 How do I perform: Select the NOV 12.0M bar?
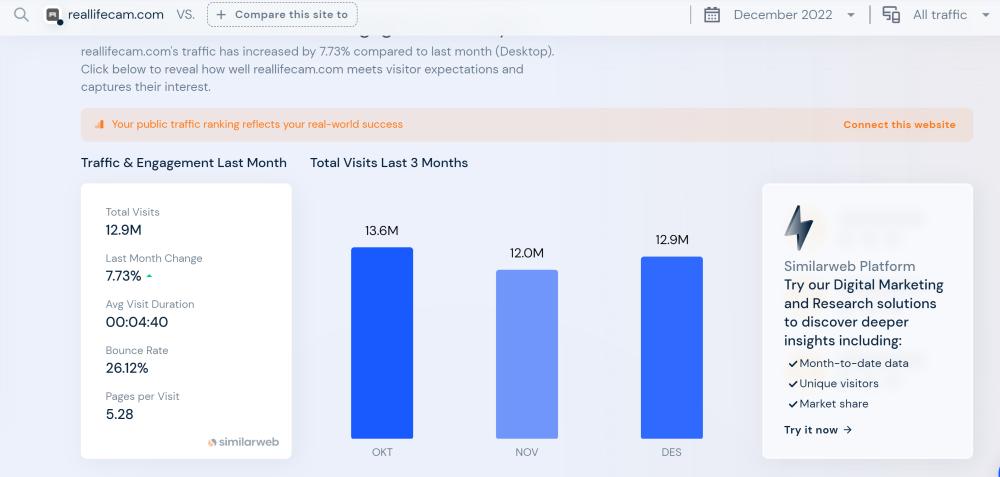pos(527,354)
